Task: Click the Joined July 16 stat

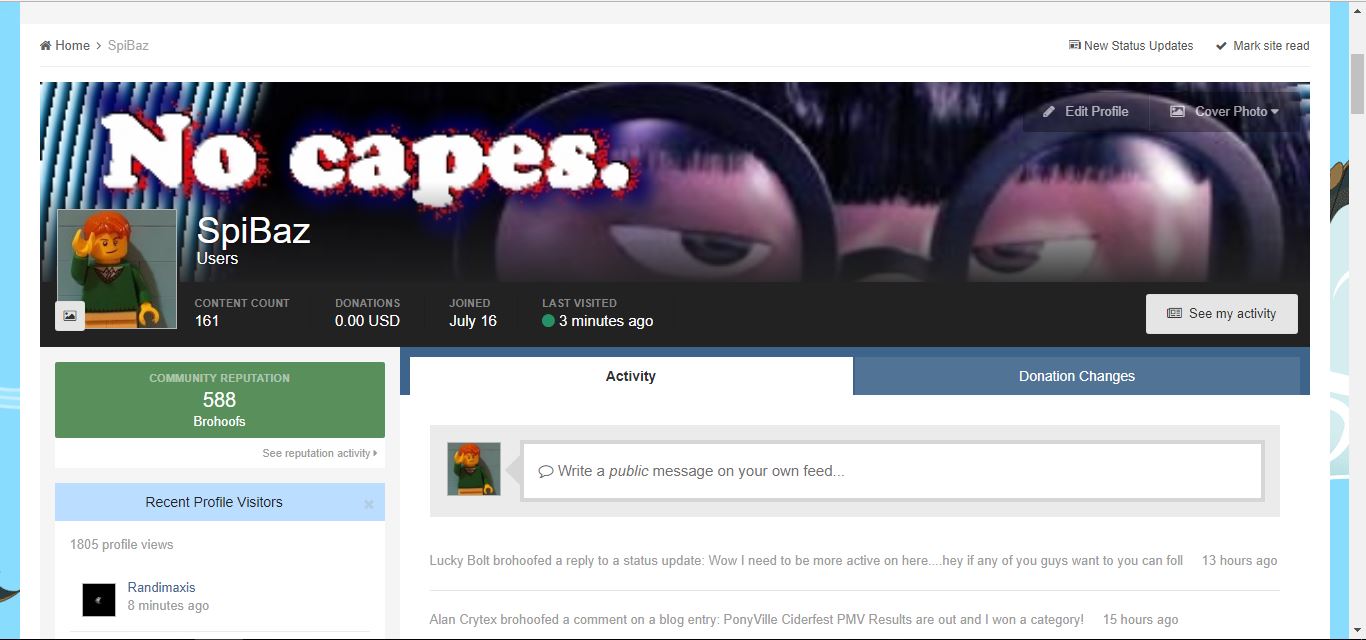Action: click(473, 312)
